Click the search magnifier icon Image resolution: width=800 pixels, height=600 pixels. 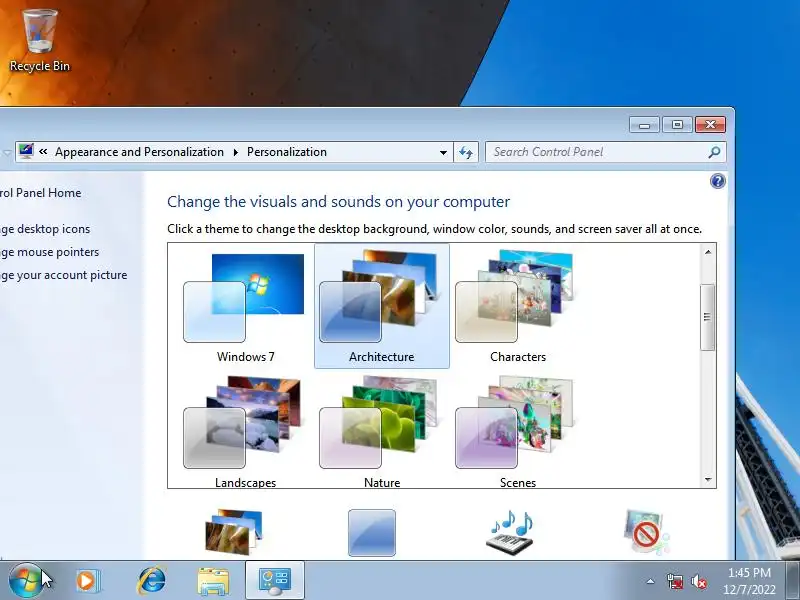[714, 152]
